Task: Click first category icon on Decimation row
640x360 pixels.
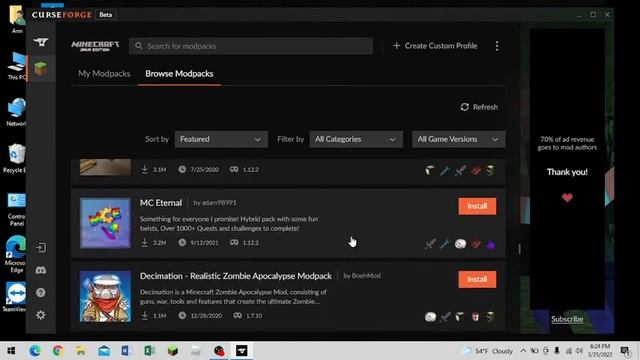Action: click(x=430, y=317)
